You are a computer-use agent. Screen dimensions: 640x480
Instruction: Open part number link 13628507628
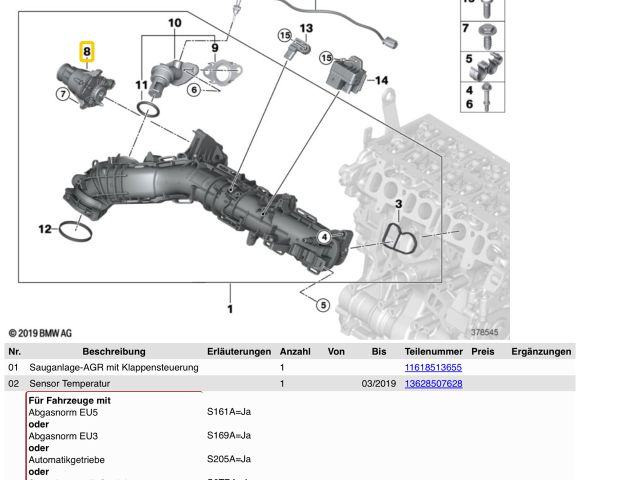click(433, 384)
